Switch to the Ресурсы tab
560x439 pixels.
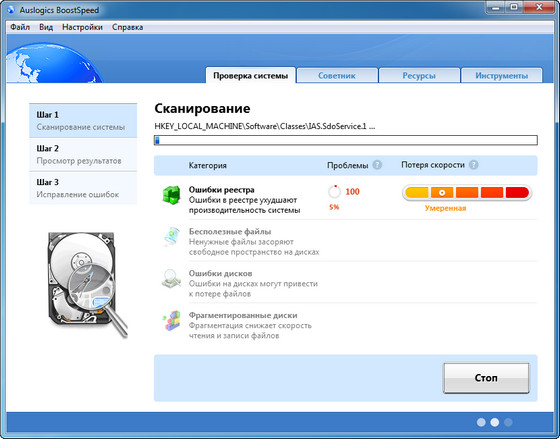coord(419,75)
